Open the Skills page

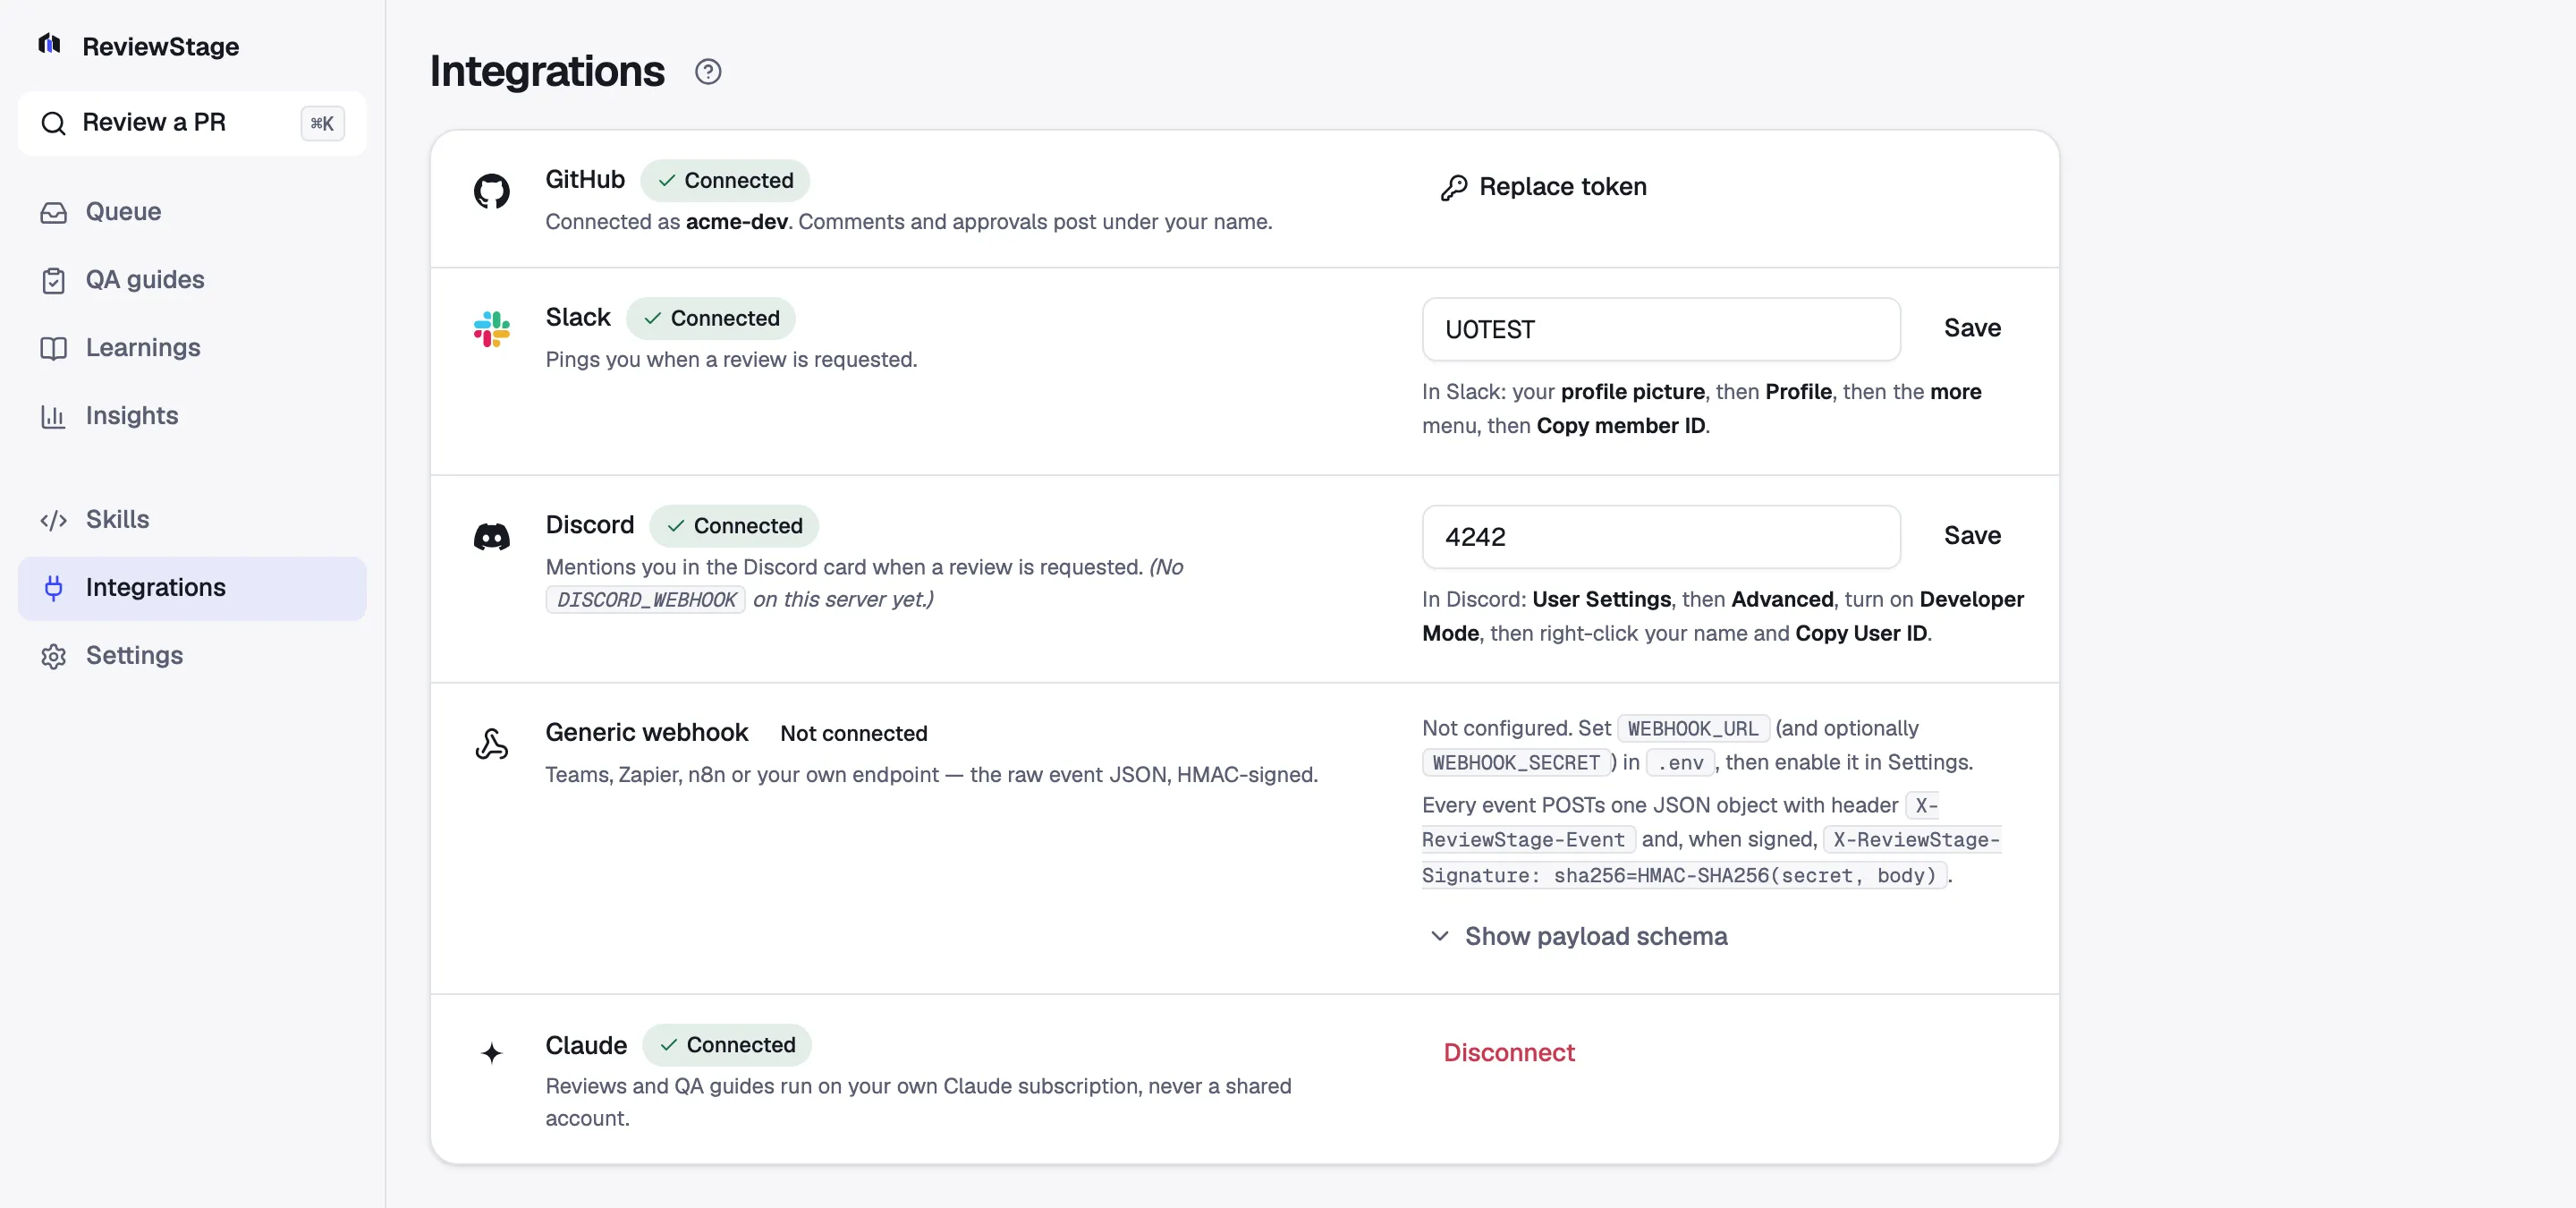pyautogui.click(x=192, y=520)
